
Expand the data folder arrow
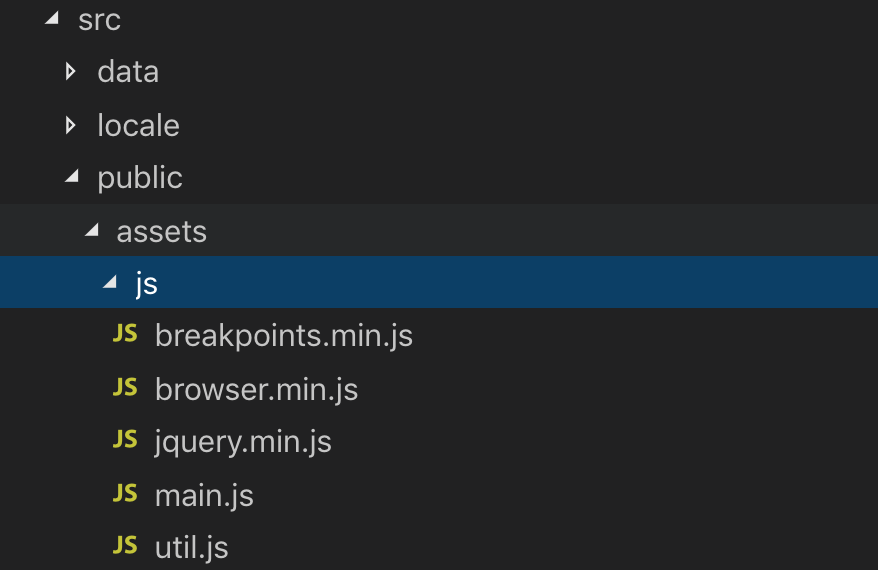[71, 71]
